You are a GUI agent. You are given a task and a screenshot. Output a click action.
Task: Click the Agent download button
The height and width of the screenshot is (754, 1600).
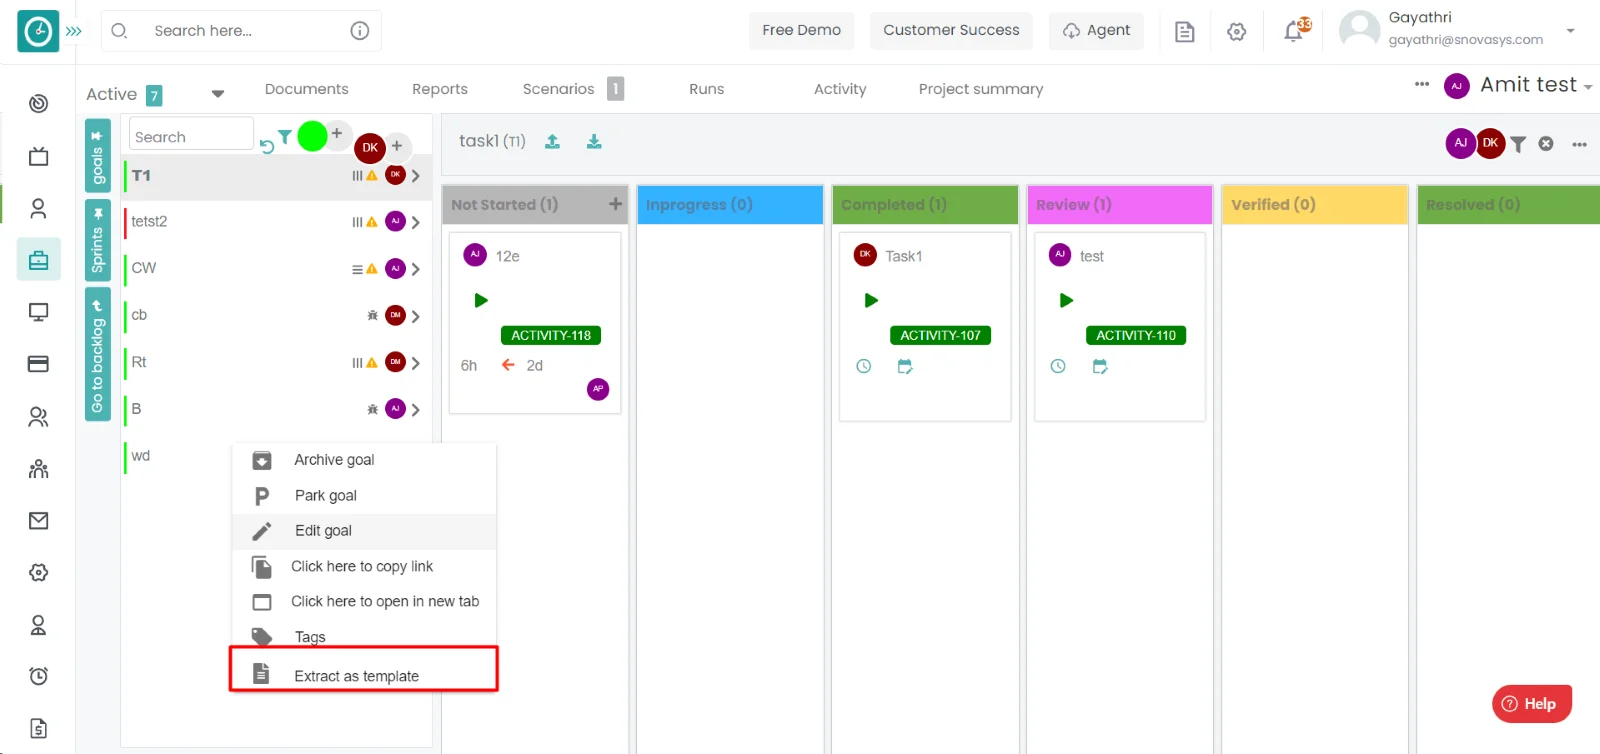coord(1096,30)
